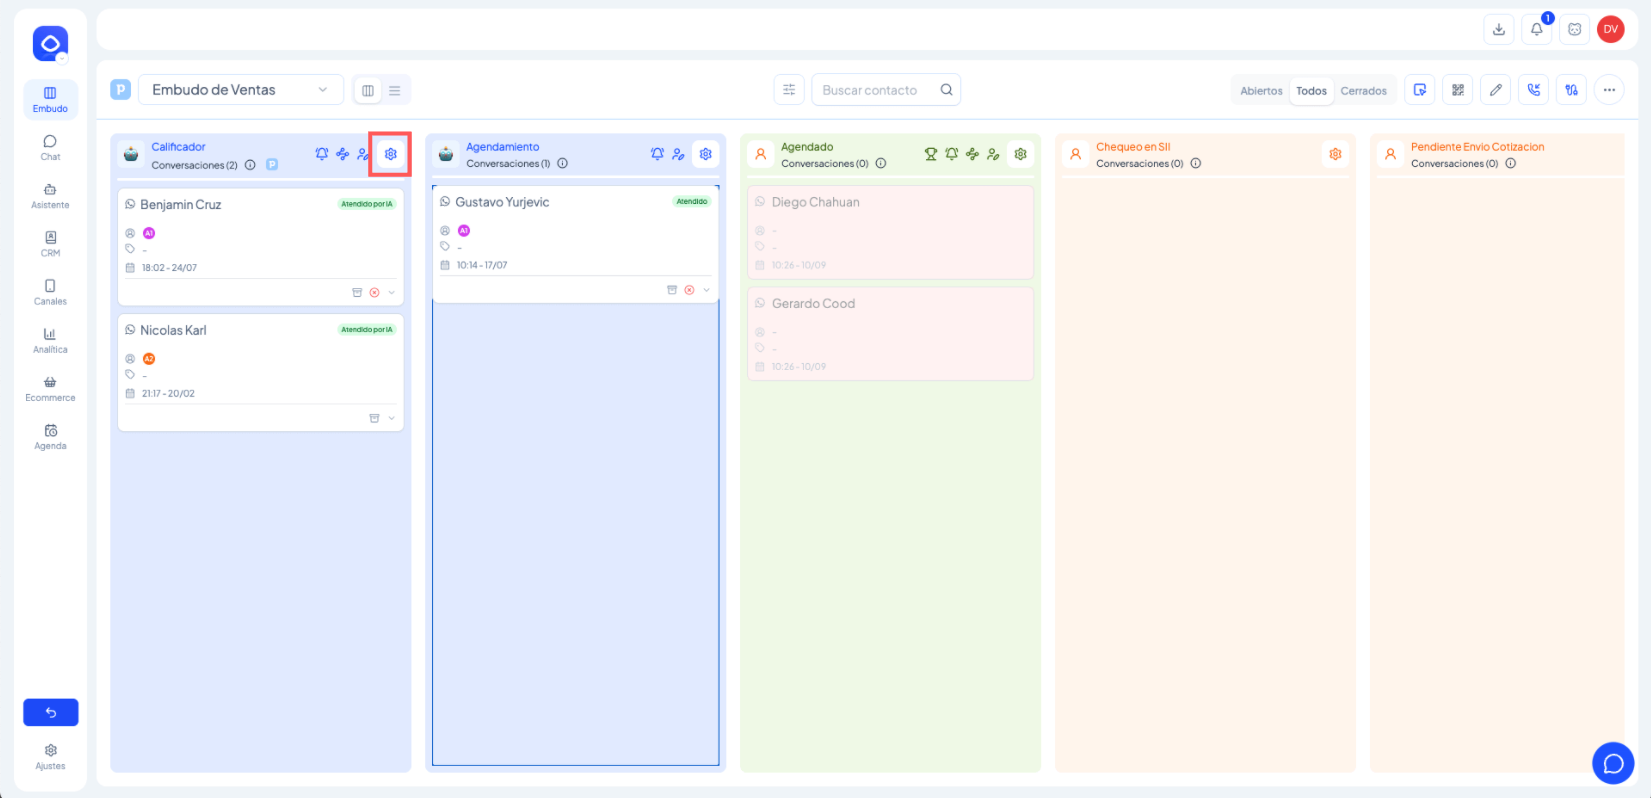Click the incoming call phone icon
Image resolution: width=1651 pixels, height=798 pixels.
(x=1534, y=90)
